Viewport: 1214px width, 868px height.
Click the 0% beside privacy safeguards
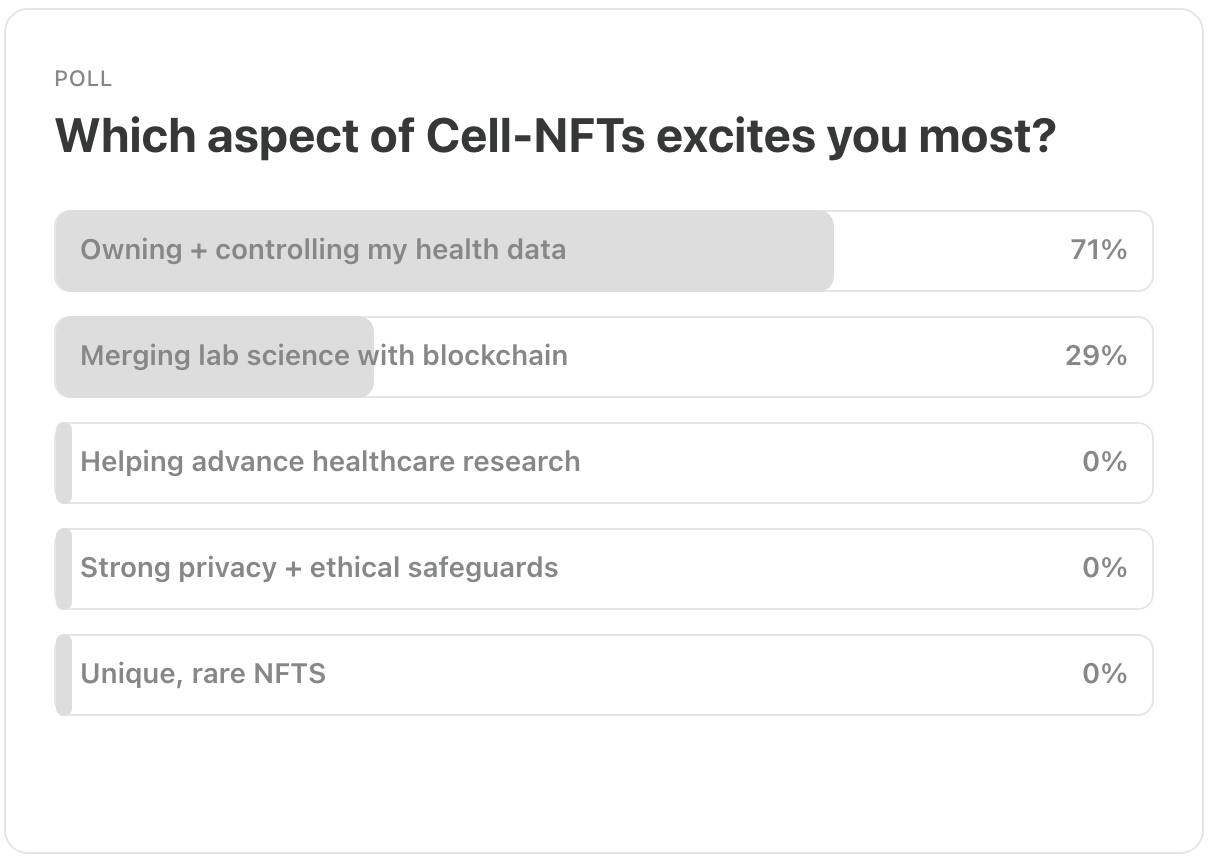[1105, 568]
